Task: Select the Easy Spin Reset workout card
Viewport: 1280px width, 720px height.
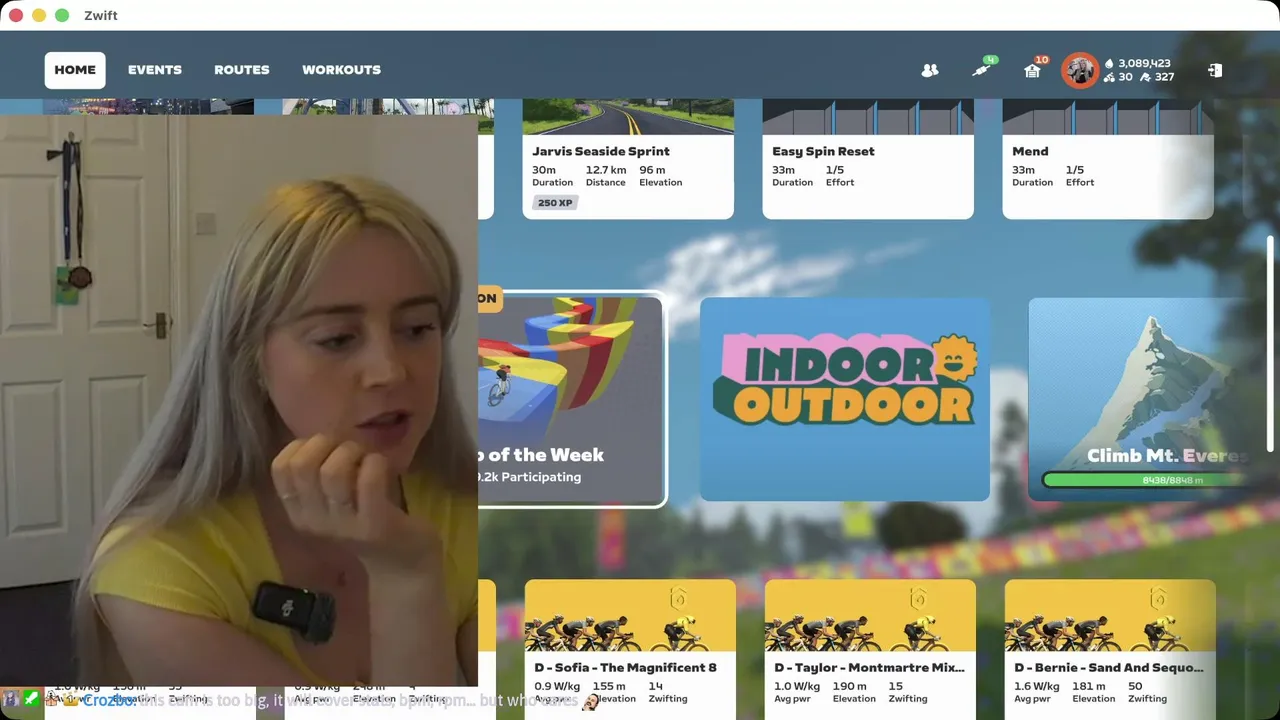Action: pos(868,159)
